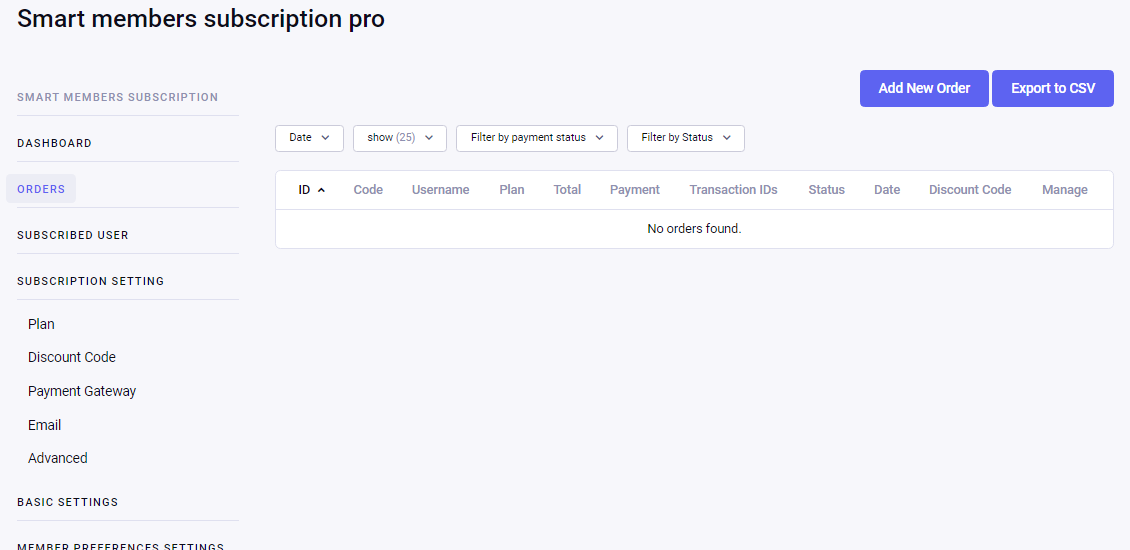Viewport: 1130px width, 550px height.
Task: Navigate to Discount Code settings
Action: click(72, 357)
